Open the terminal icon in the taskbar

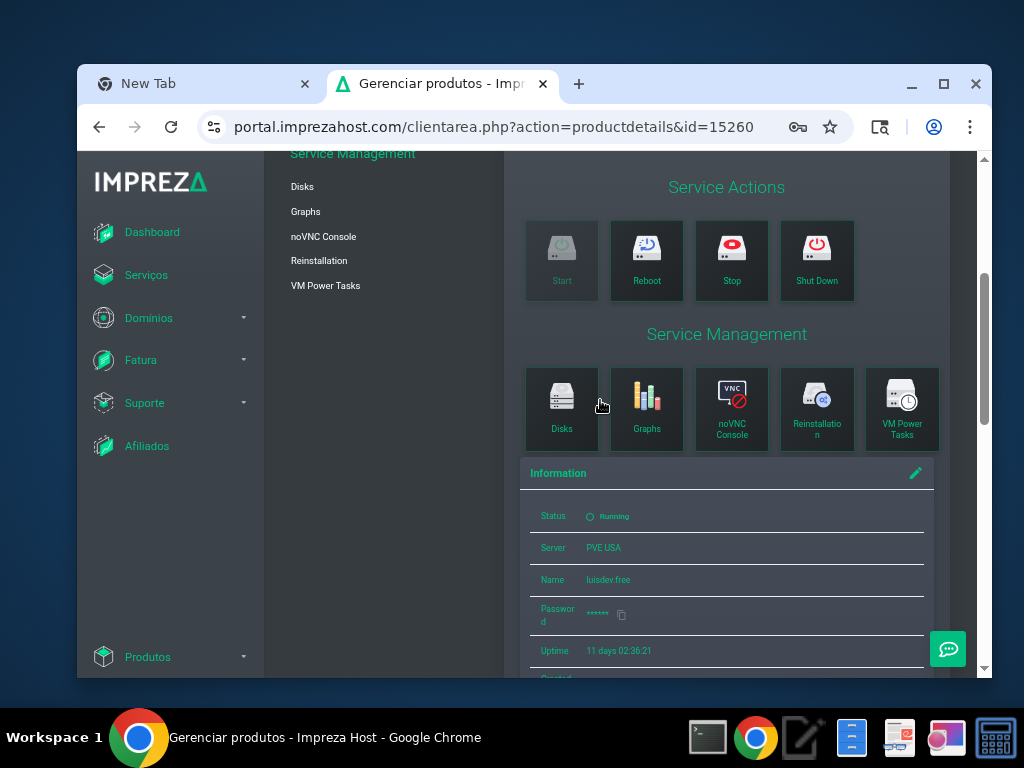(x=708, y=738)
